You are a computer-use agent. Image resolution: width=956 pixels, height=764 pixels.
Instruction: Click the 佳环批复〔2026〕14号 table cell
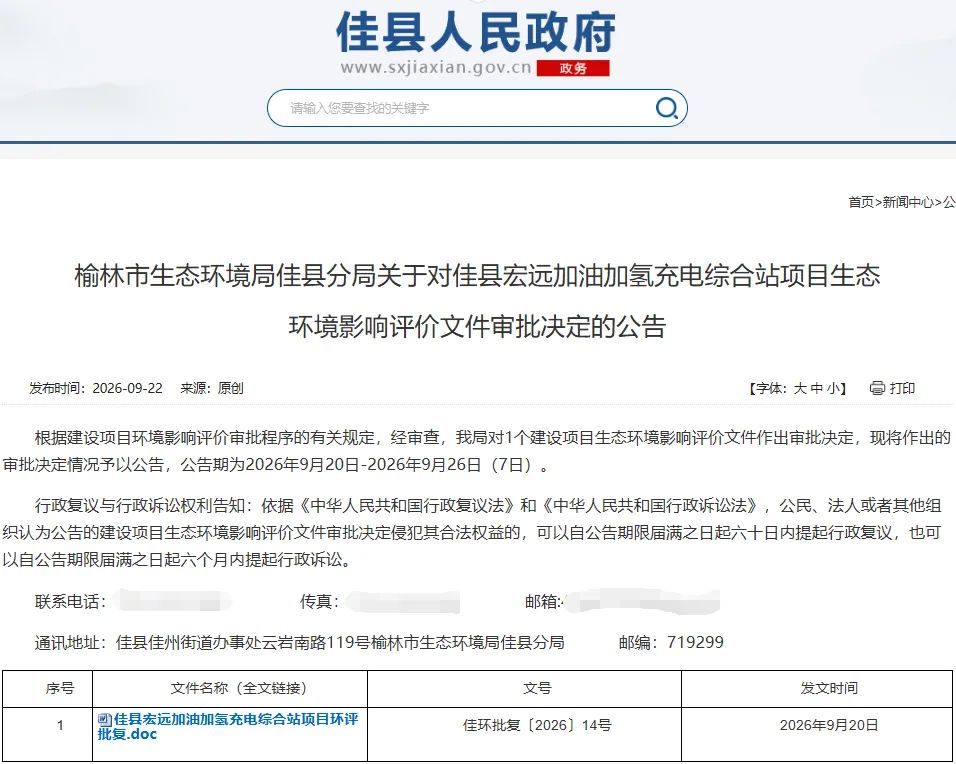537,725
